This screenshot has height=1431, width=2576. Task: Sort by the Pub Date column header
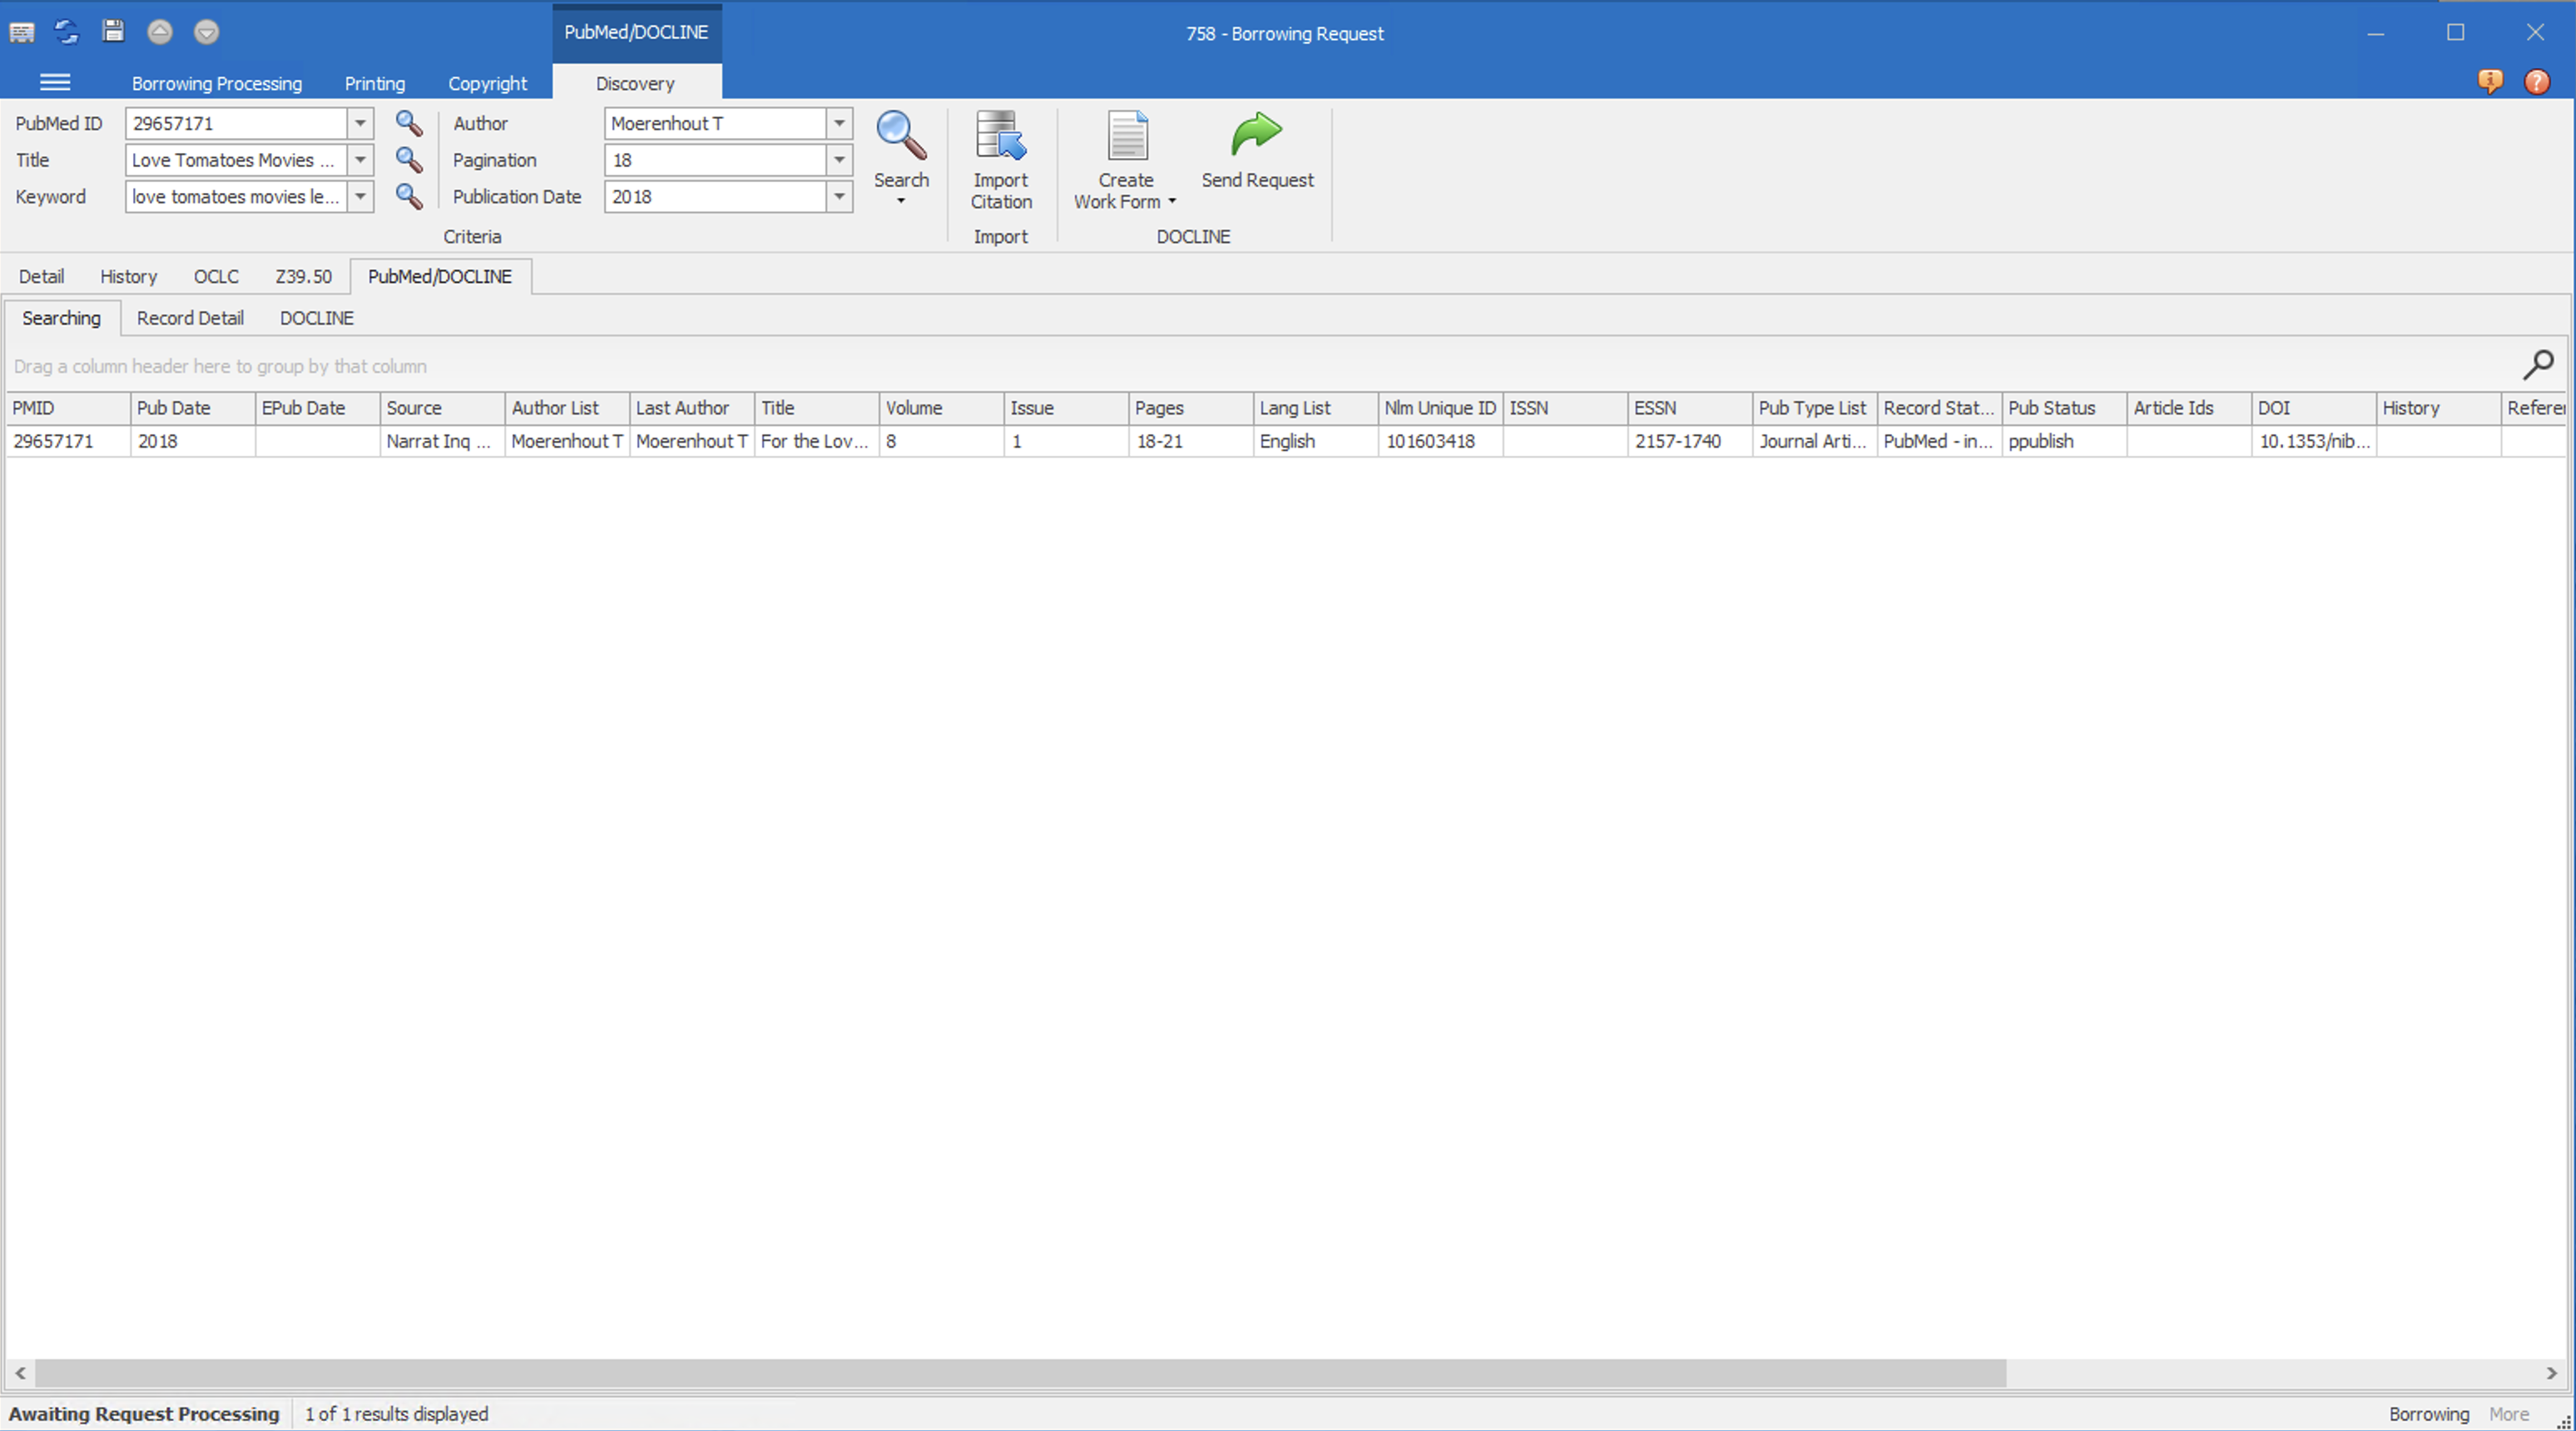coord(190,408)
